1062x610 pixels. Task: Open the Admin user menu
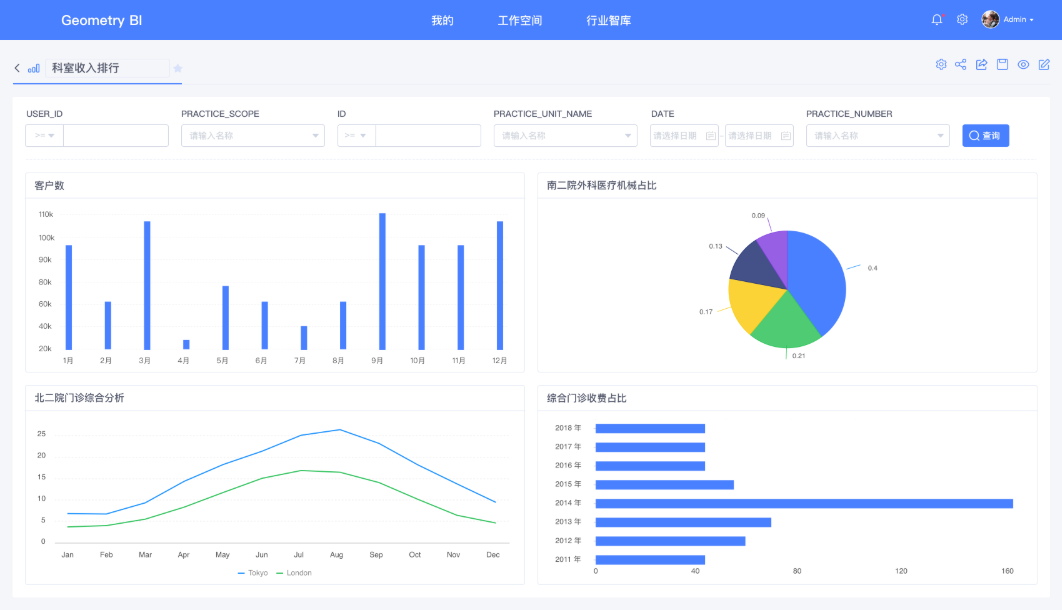click(x=1008, y=20)
